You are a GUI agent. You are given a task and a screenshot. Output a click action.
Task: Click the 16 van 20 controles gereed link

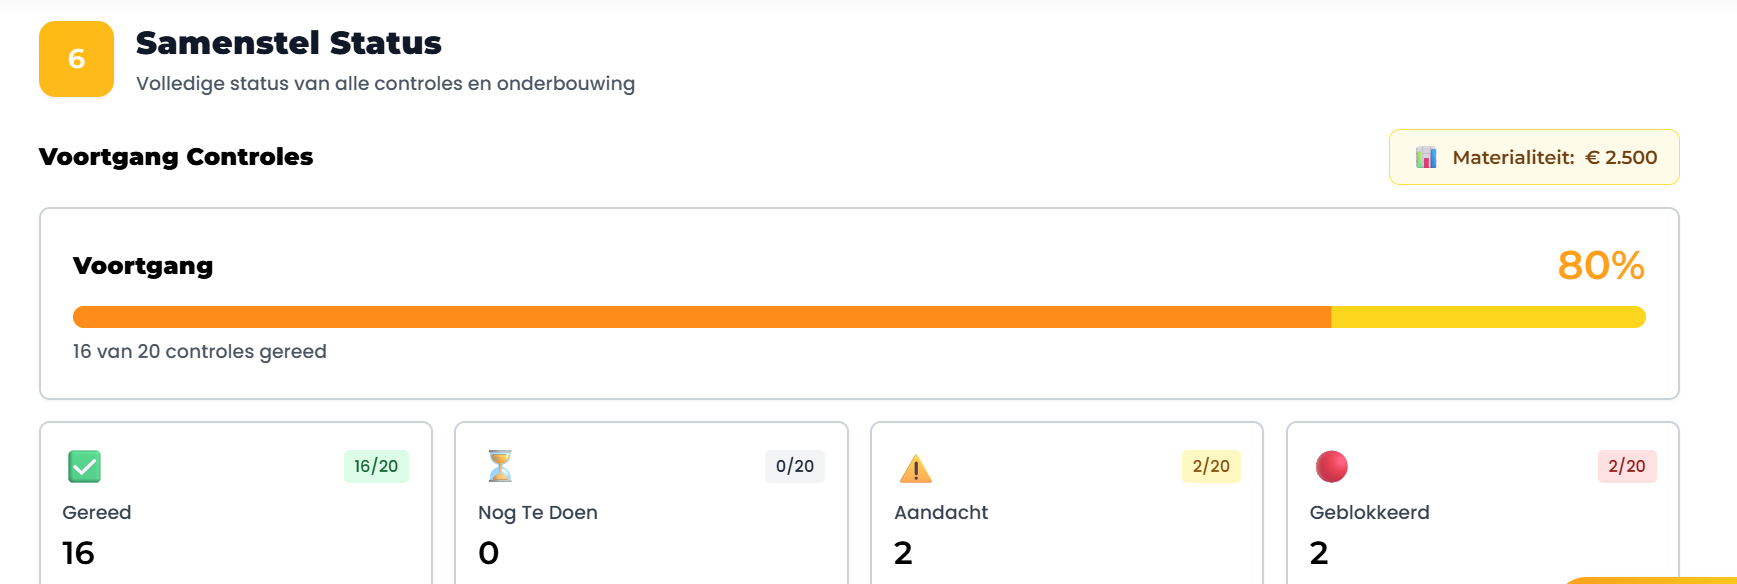tap(198, 351)
